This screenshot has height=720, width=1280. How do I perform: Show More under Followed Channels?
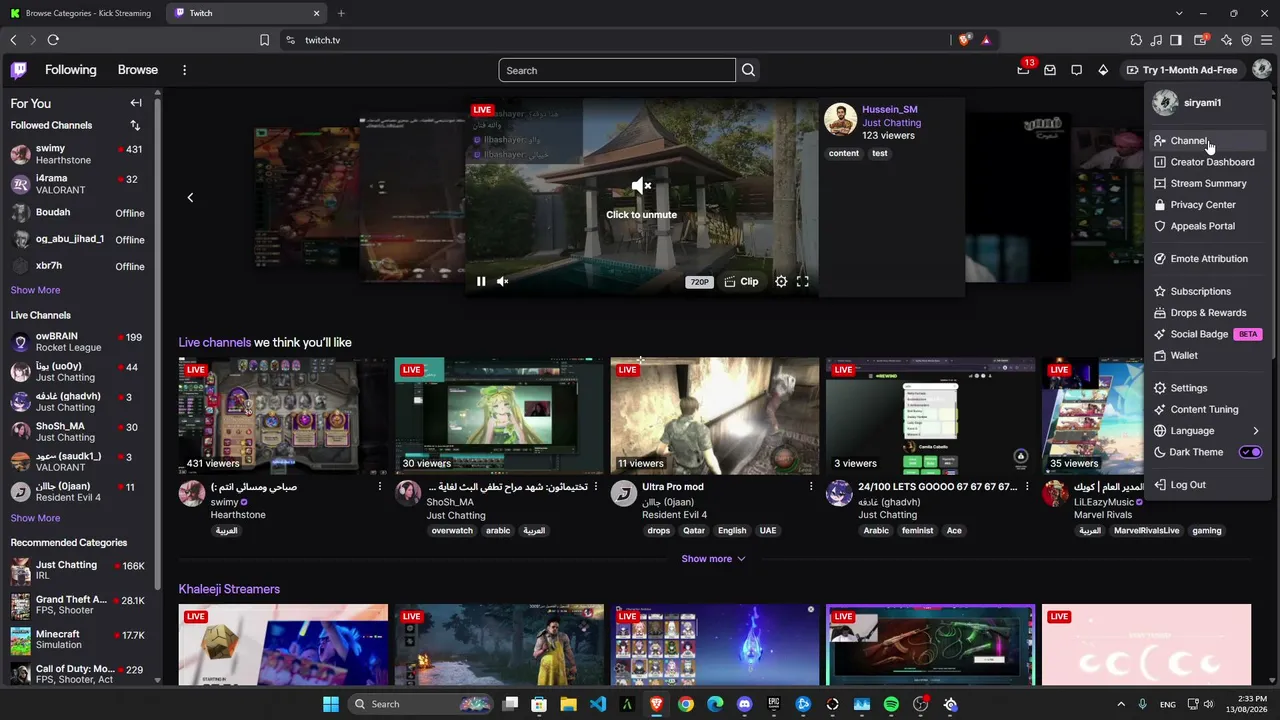coord(35,290)
